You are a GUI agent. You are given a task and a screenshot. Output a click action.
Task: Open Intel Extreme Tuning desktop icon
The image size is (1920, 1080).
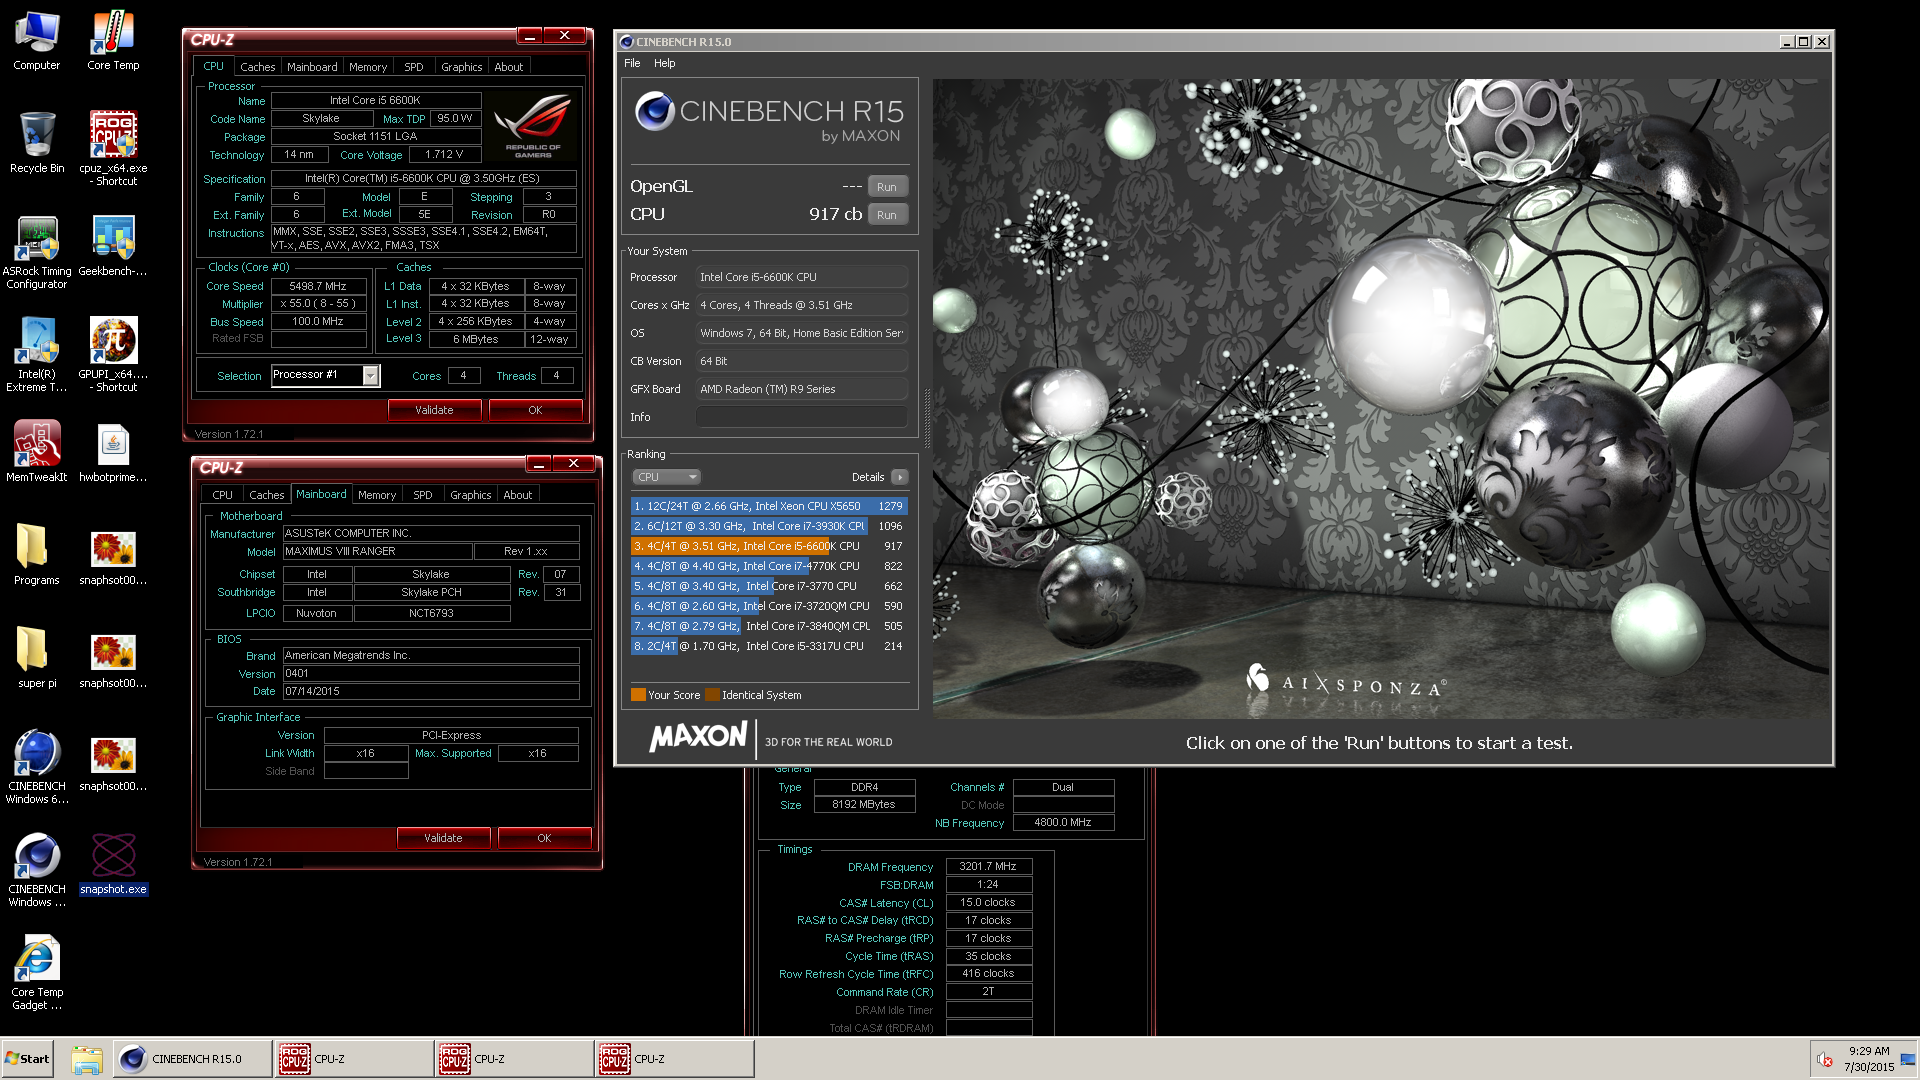37,355
